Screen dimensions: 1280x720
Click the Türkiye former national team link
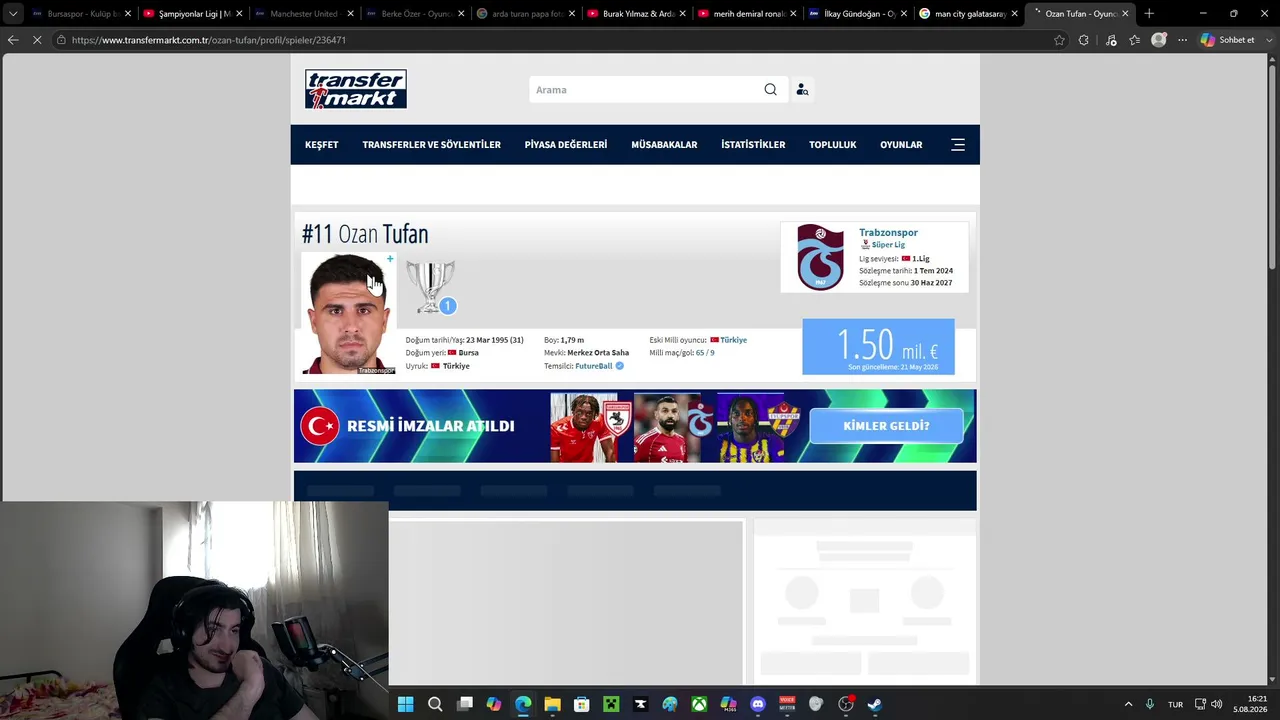click(734, 340)
